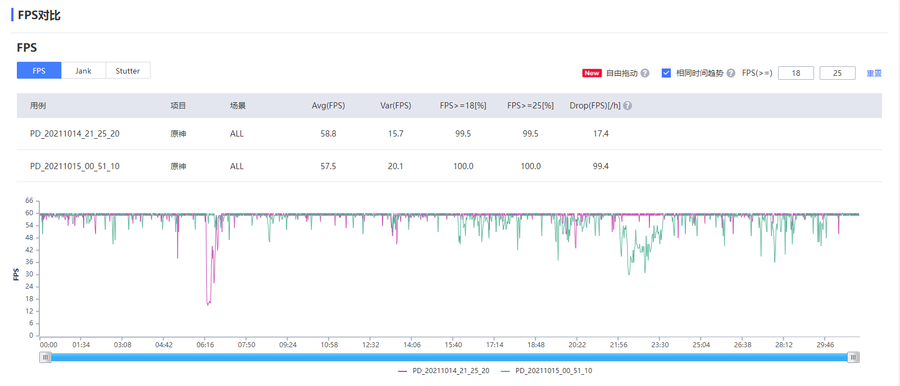
Task: Click the blue time range slider bar
Action: 449,357
